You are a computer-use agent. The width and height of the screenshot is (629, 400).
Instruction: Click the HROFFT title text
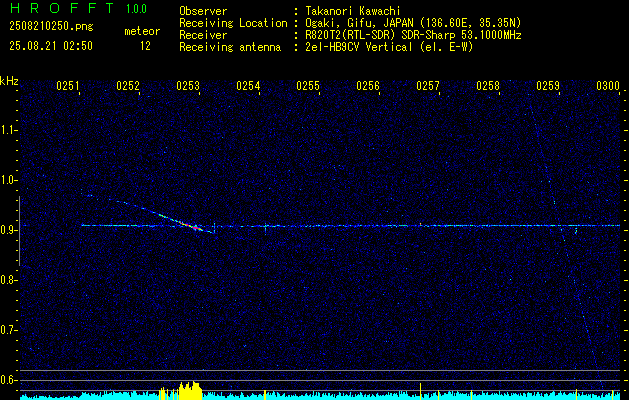tap(61, 8)
